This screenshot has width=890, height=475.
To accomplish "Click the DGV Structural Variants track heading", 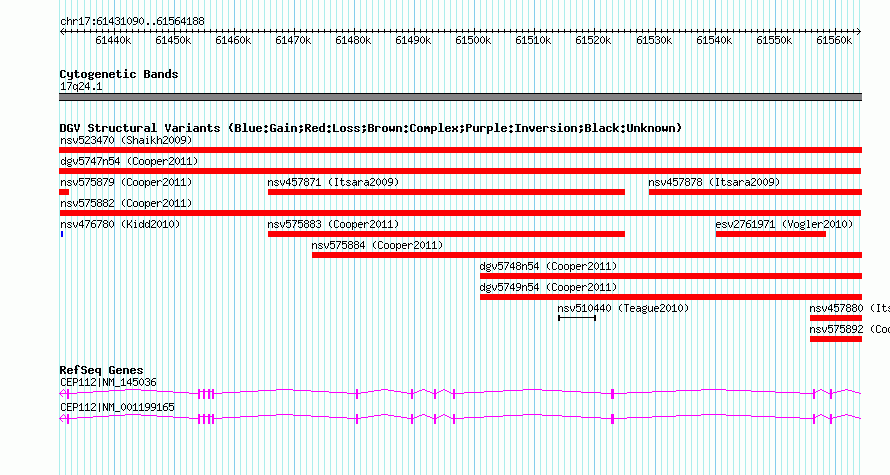I will 370,128.
